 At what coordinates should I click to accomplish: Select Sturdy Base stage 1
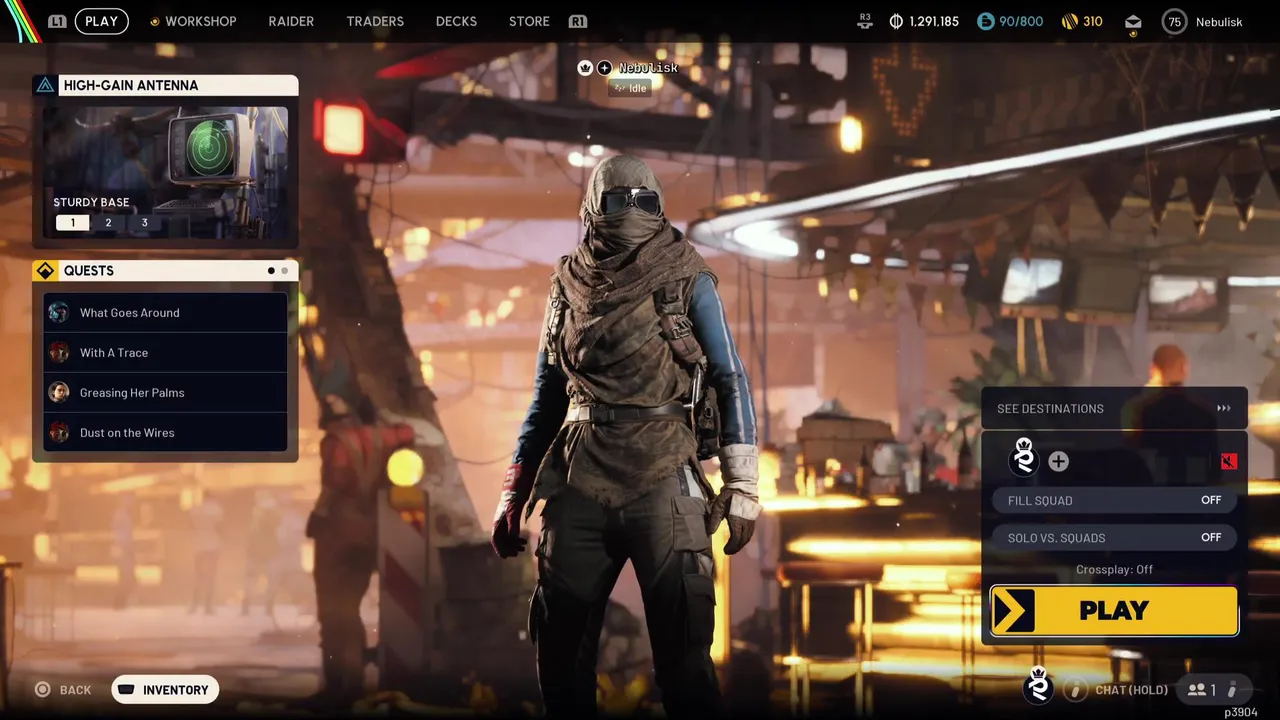click(72, 222)
